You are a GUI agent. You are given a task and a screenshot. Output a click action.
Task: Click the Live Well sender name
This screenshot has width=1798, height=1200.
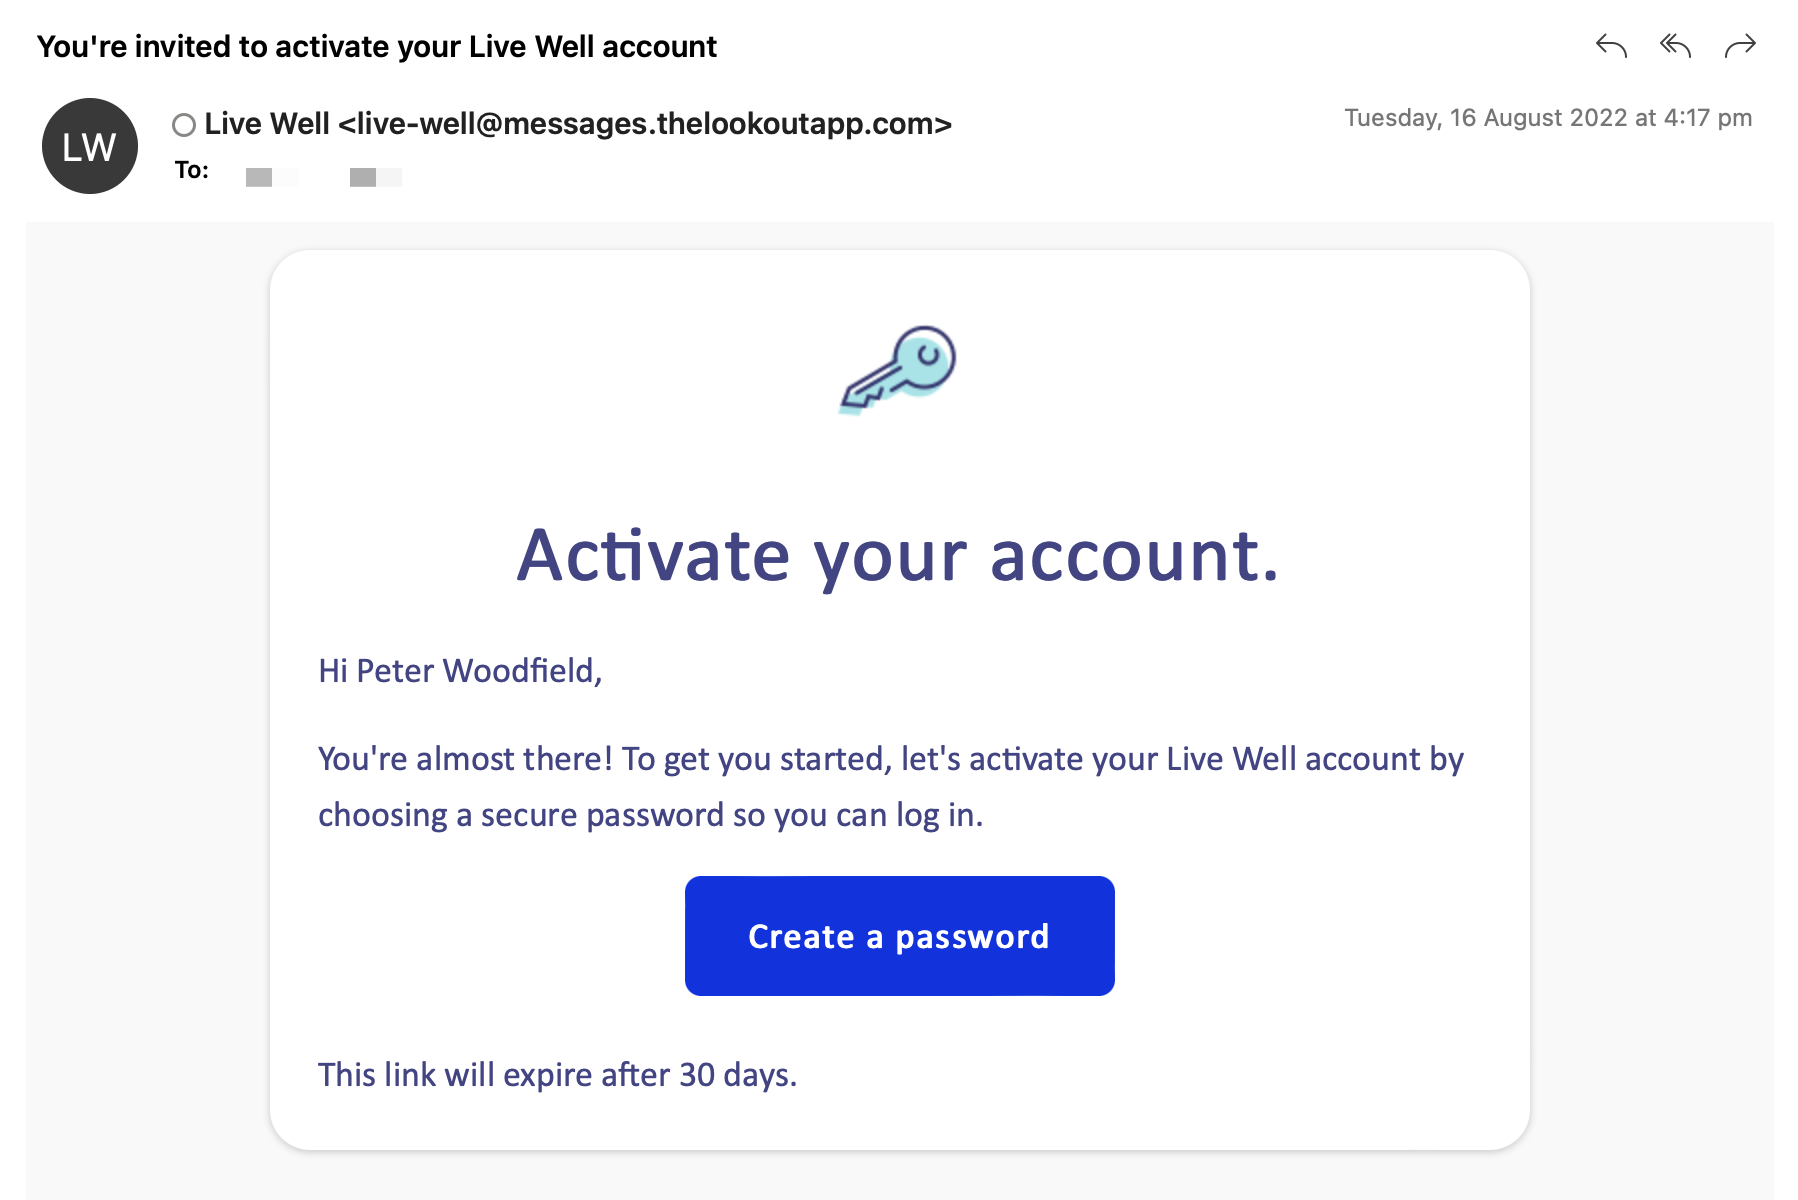[267, 124]
